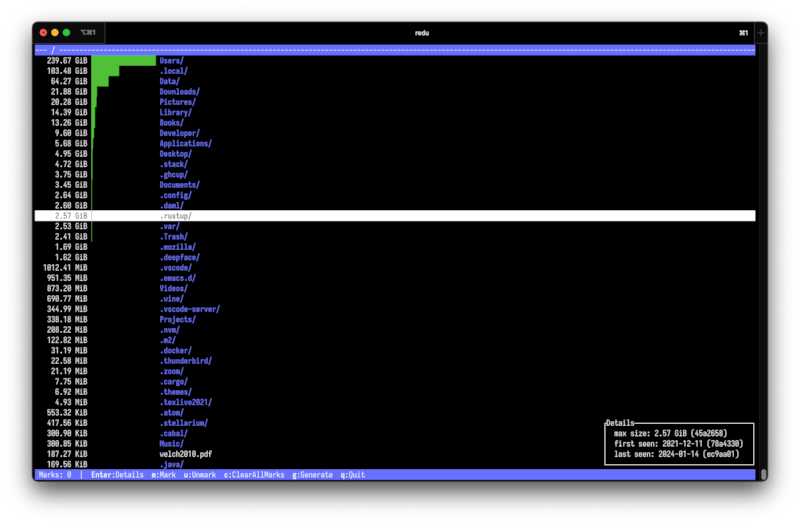Click the redu window title
The image size is (800, 524).
point(421,33)
